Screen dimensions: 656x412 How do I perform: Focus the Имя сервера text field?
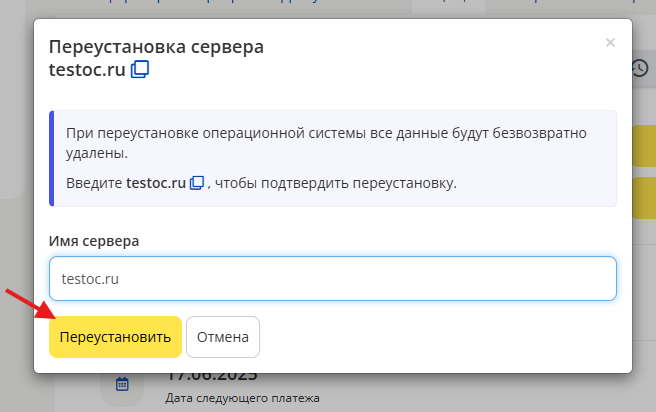click(332, 279)
